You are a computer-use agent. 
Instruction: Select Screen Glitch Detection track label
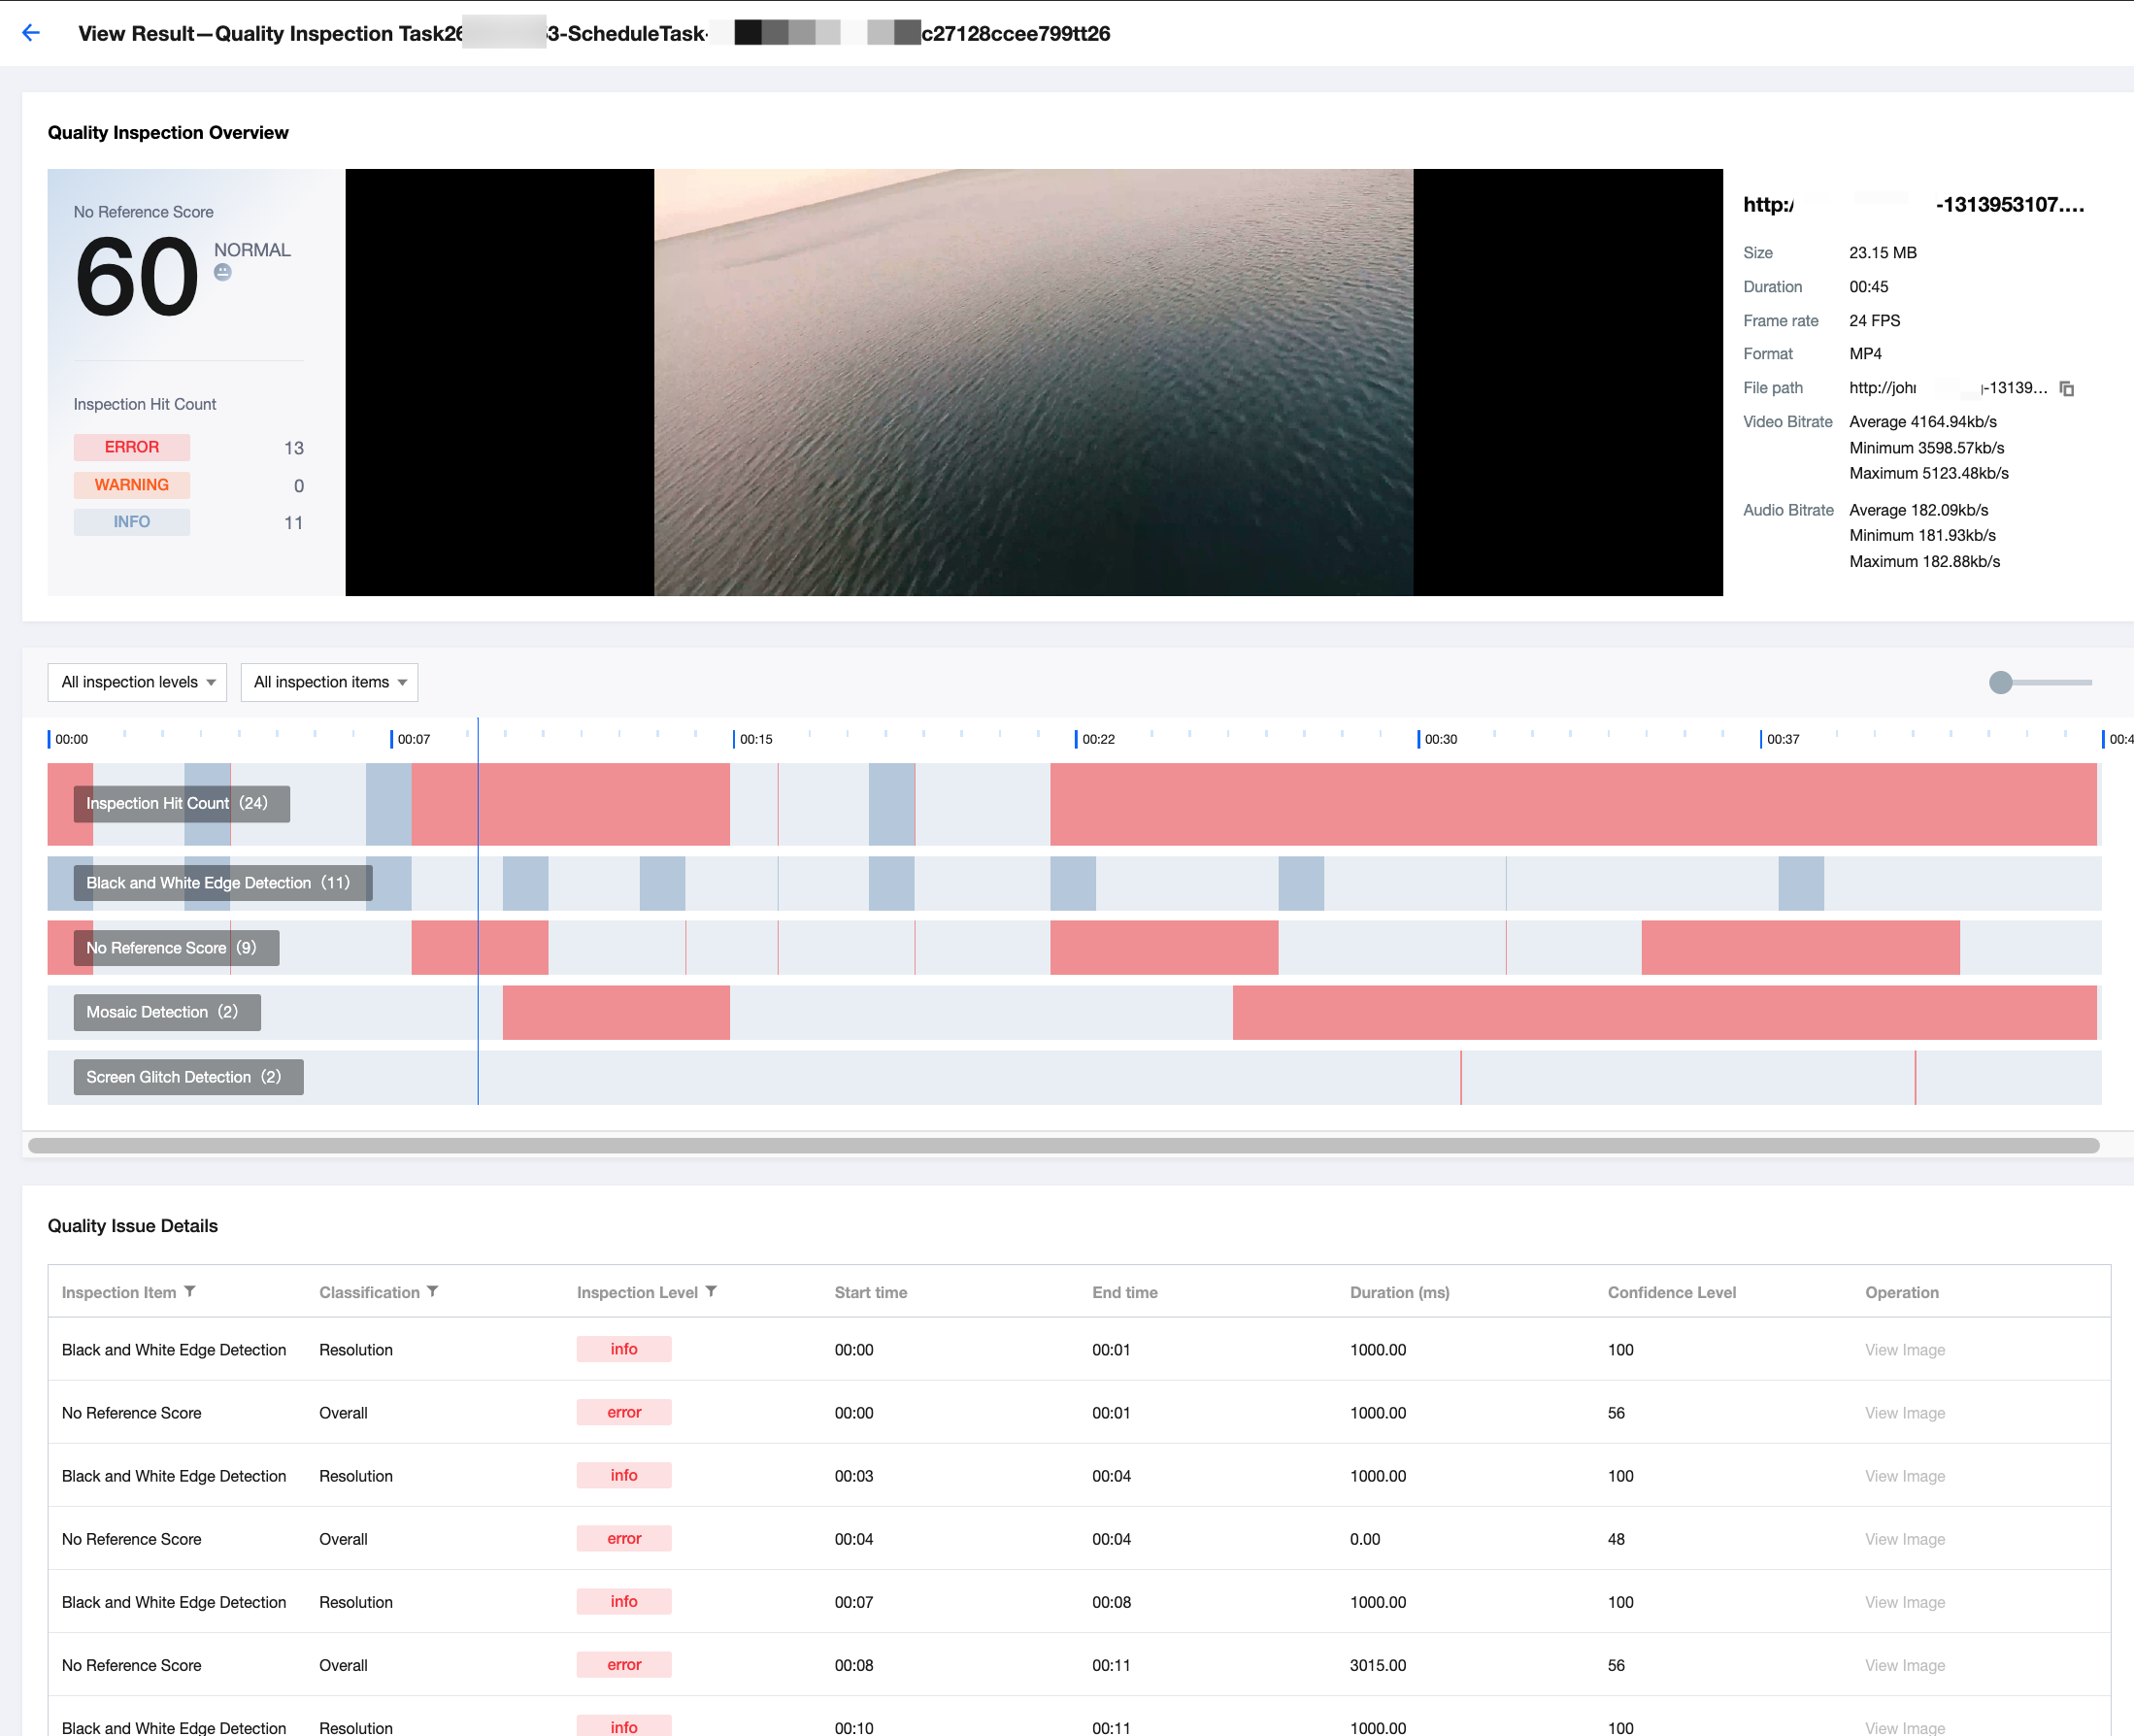click(188, 1077)
